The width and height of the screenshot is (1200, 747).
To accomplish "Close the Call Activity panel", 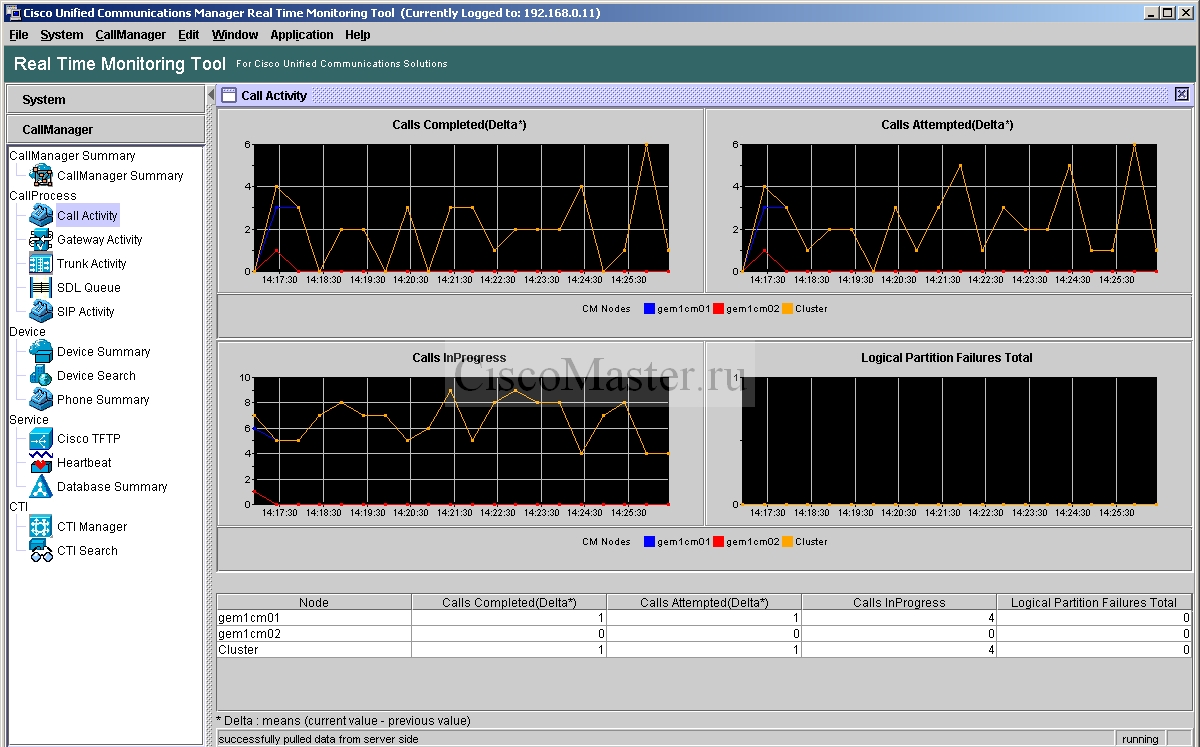I will [1182, 94].
